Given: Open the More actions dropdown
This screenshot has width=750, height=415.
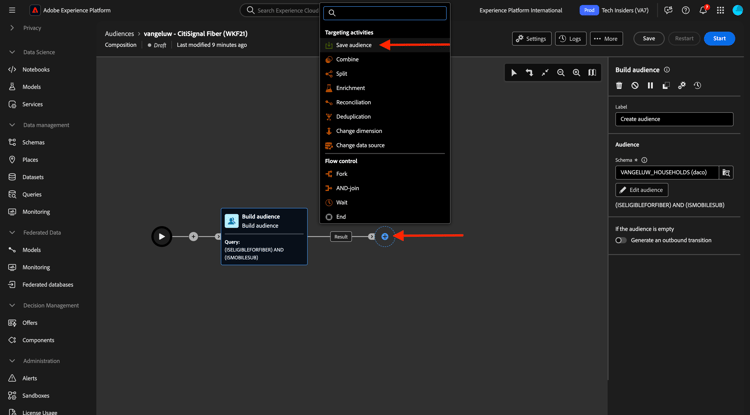Looking at the screenshot, I should click(x=606, y=39).
